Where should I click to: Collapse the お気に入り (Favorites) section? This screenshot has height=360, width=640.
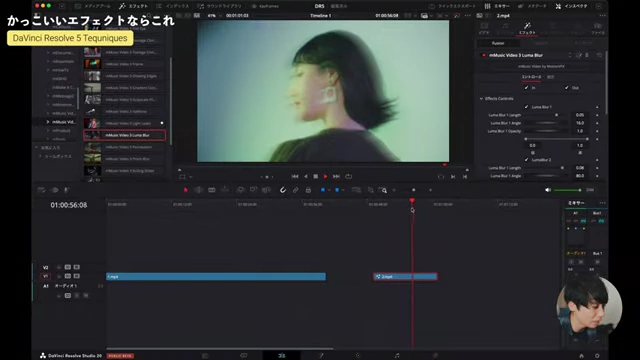pos(36,148)
